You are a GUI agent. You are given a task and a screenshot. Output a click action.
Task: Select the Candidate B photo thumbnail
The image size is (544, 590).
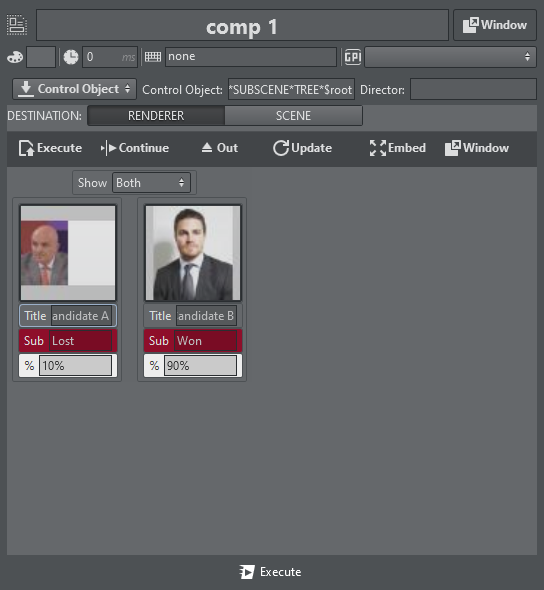coord(193,253)
